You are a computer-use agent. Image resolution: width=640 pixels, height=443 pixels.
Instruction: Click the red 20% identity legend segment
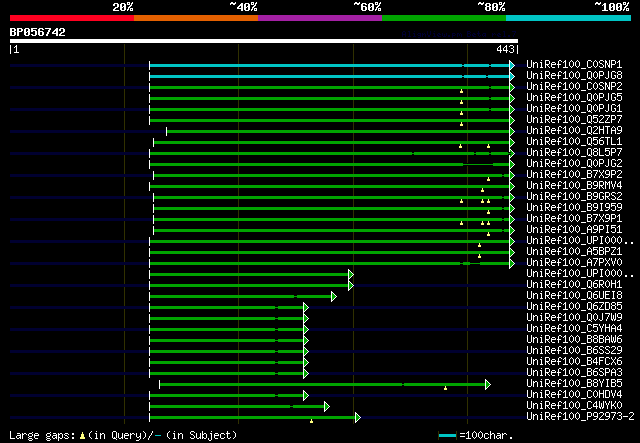pos(72,18)
